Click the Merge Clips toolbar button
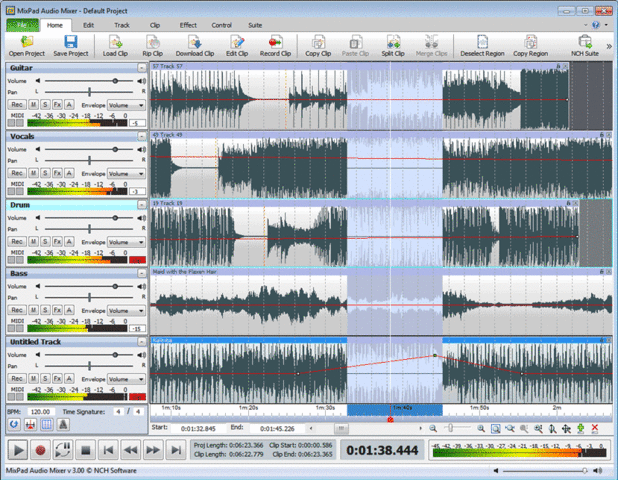Screen dimensions: 618x480 (432, 46)
